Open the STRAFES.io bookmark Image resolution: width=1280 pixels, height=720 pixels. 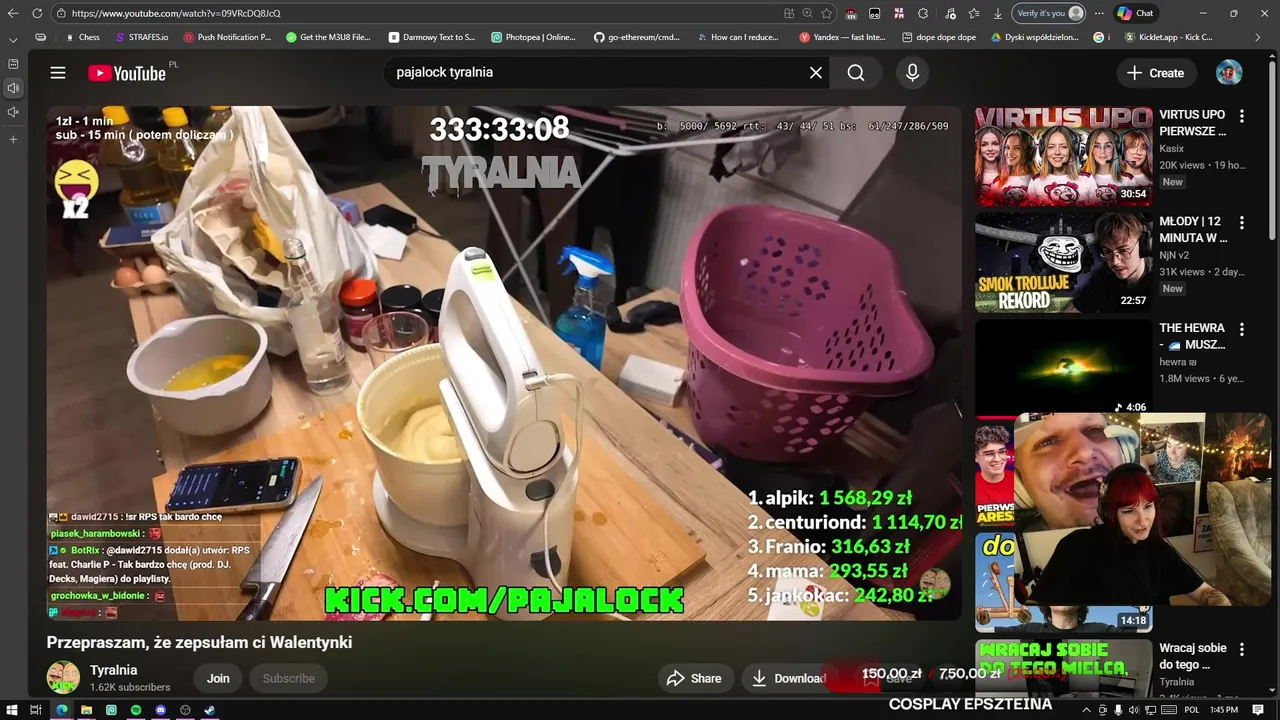click(141, 37)
